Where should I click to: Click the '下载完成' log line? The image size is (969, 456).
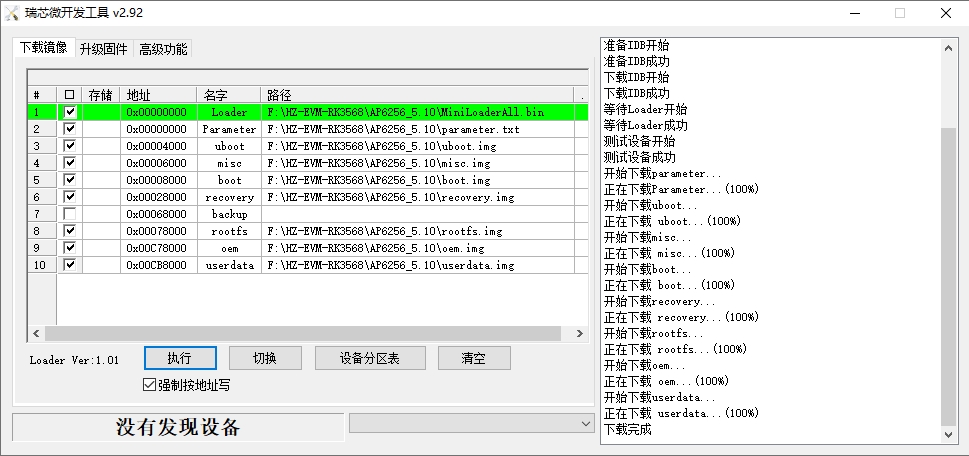[x=627, y=429]
